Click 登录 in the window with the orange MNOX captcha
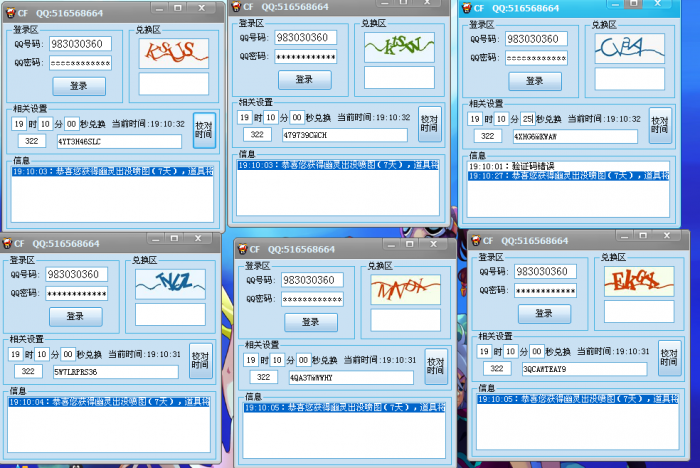 pos(311,322)
